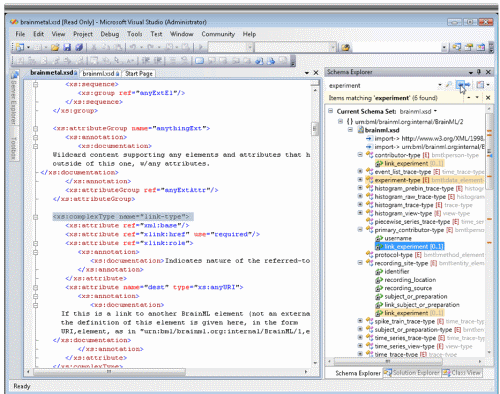Collapse the recording_site-type node
500x394 pixels.
(x=360, y=263)
